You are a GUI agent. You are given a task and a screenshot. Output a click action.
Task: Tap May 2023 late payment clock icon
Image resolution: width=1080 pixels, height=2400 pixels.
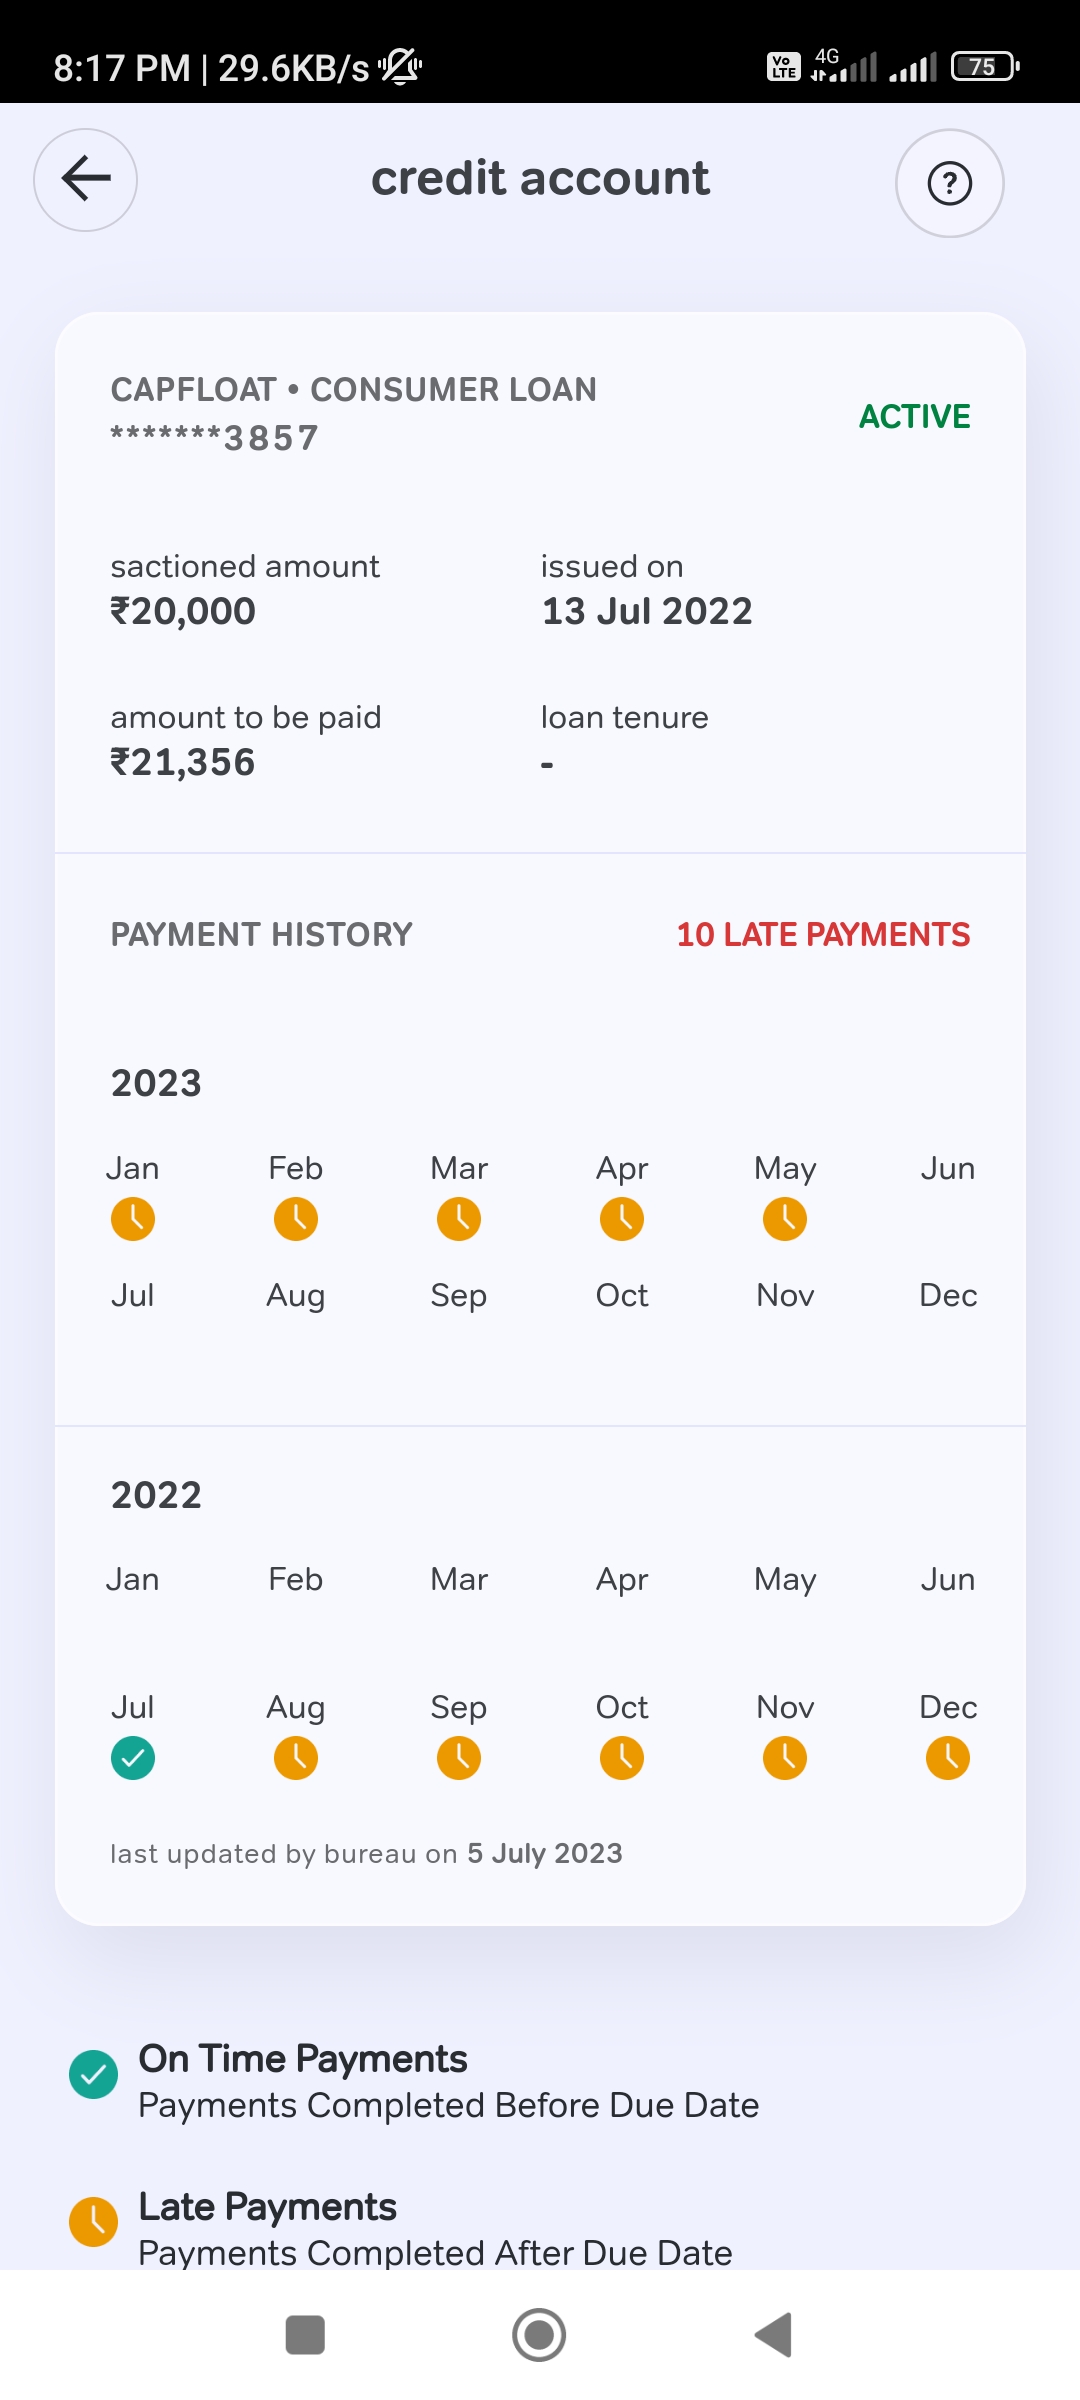(x=785, y=1219)
